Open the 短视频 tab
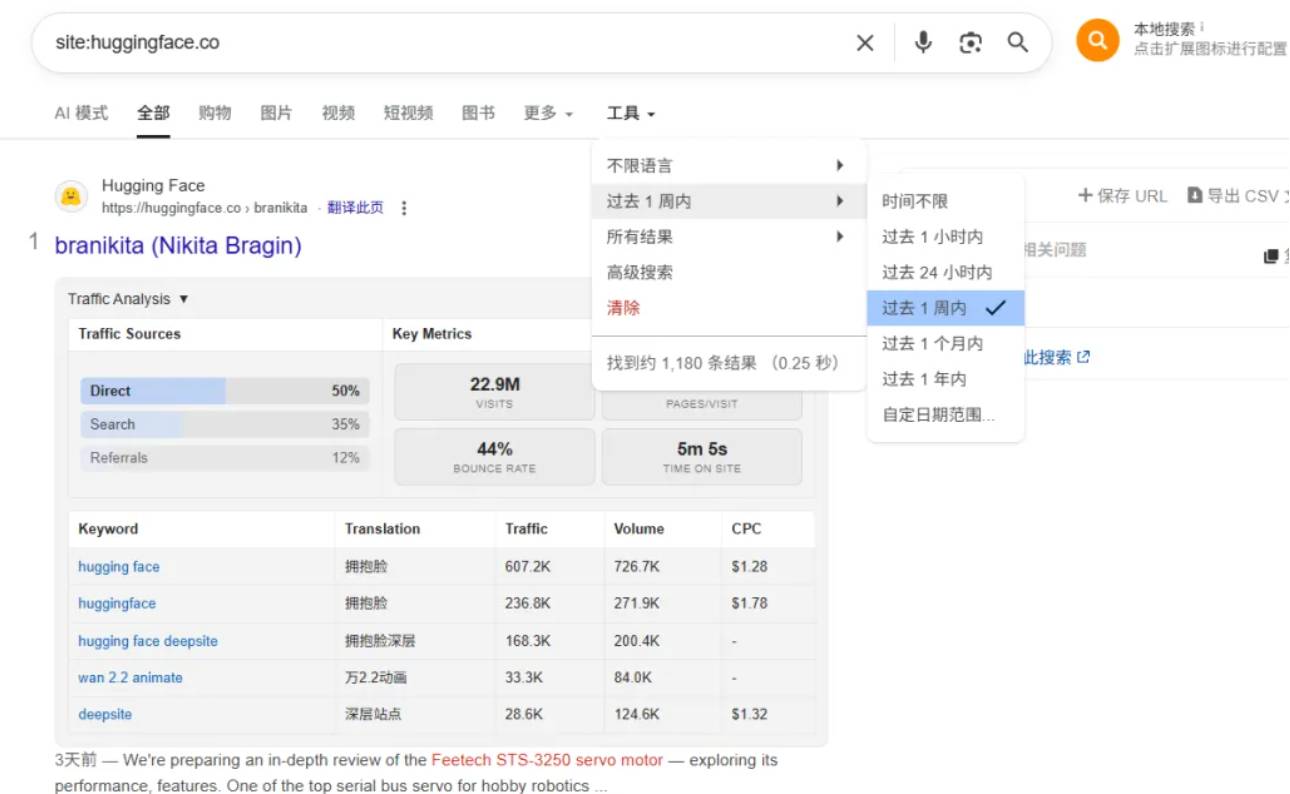1290x794 pixels. [408, 113]
